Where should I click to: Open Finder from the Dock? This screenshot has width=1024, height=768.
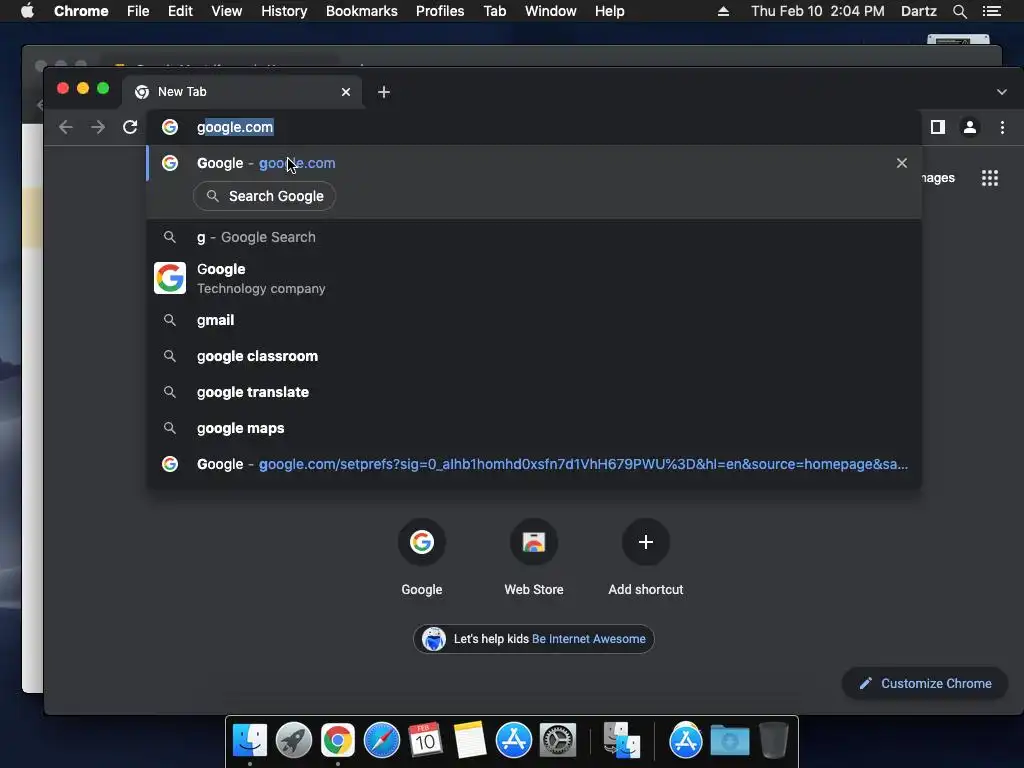point(250,741)
